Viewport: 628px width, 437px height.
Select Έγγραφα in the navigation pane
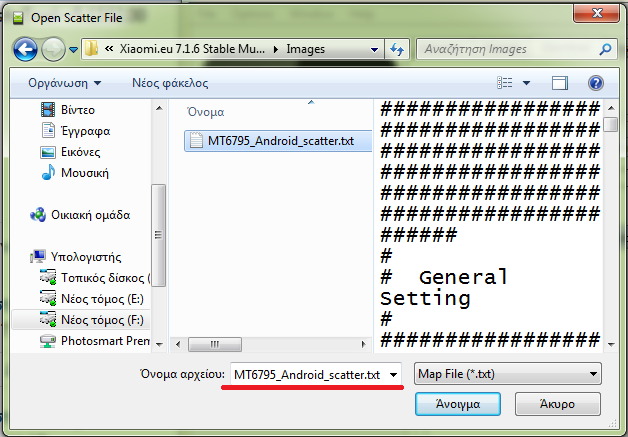[75, 131]
